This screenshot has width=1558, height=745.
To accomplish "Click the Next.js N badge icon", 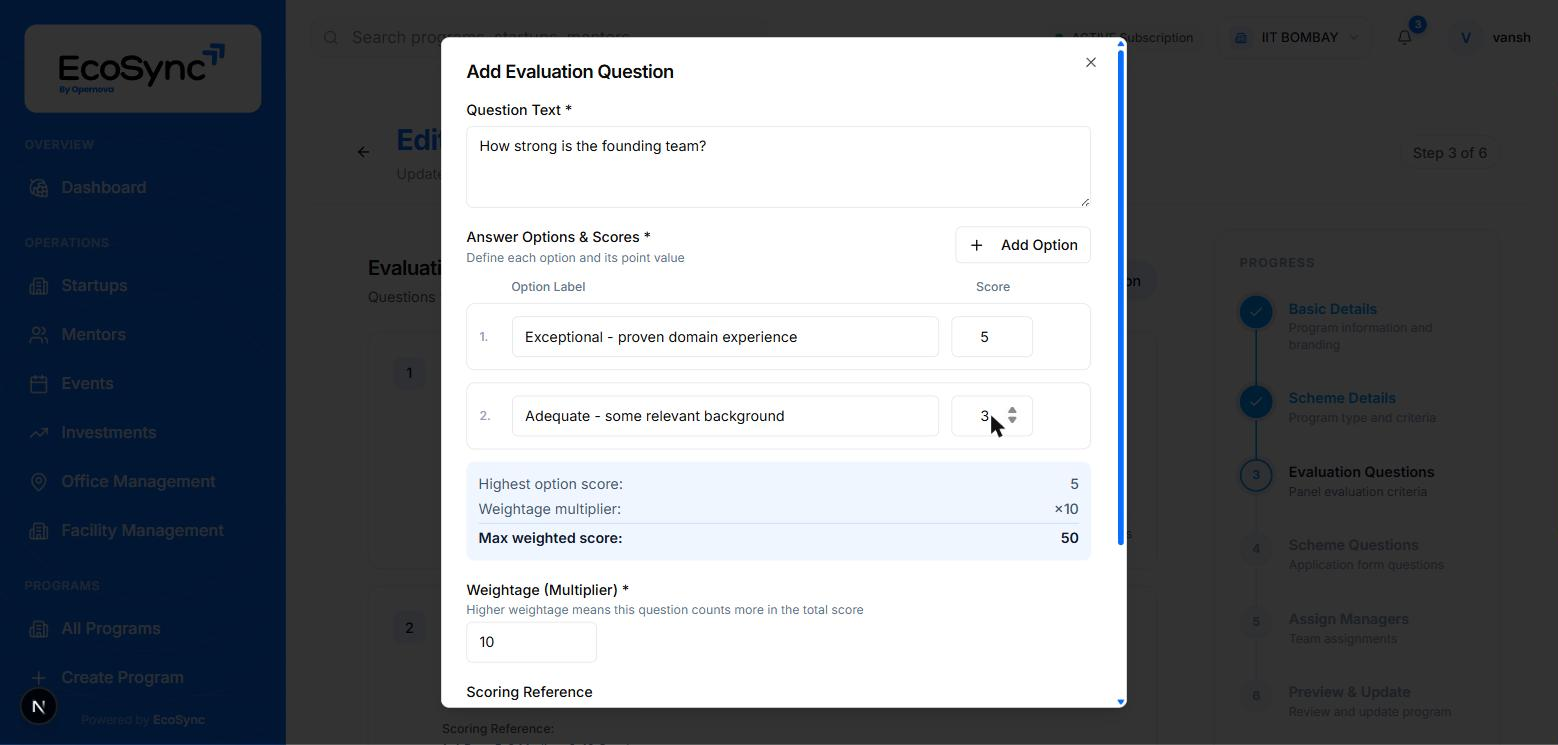I will (x=39, y=707).
